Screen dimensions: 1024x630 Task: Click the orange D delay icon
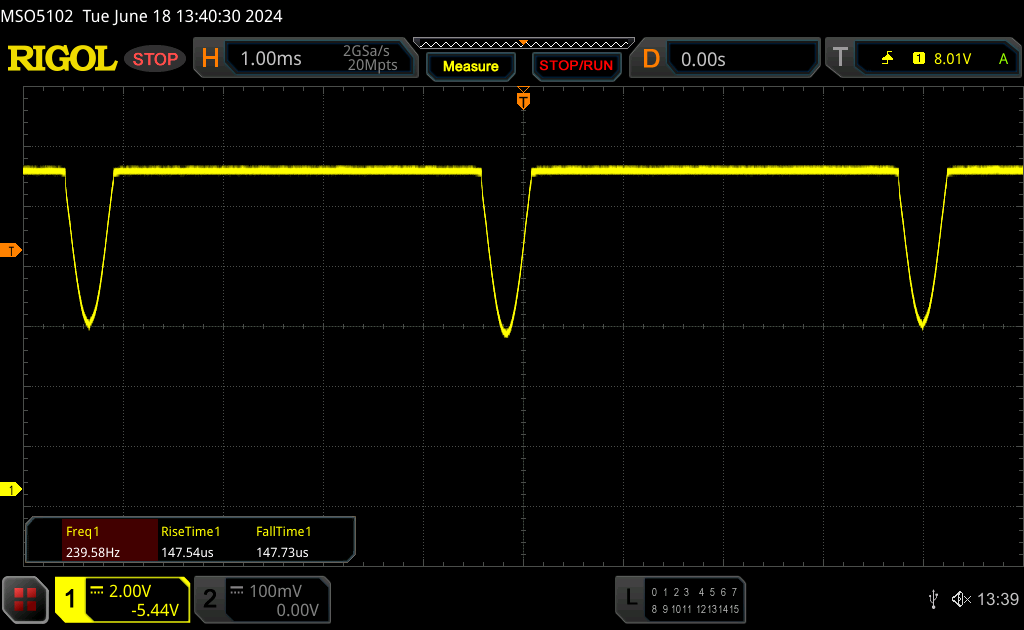coord(651,59)
